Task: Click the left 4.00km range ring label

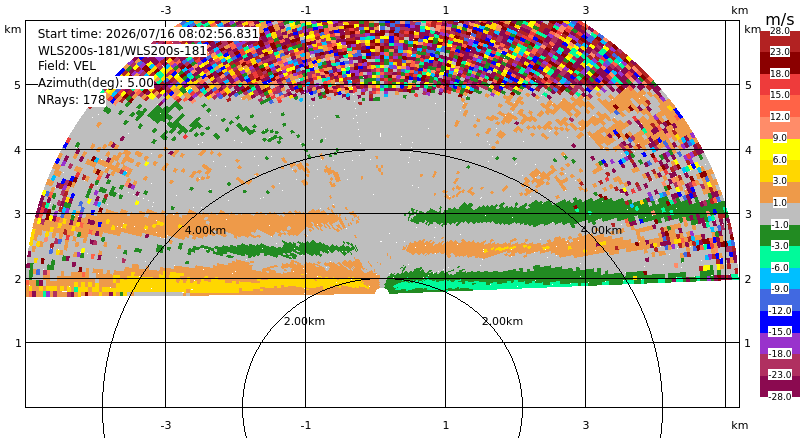Action: [205, 230]
